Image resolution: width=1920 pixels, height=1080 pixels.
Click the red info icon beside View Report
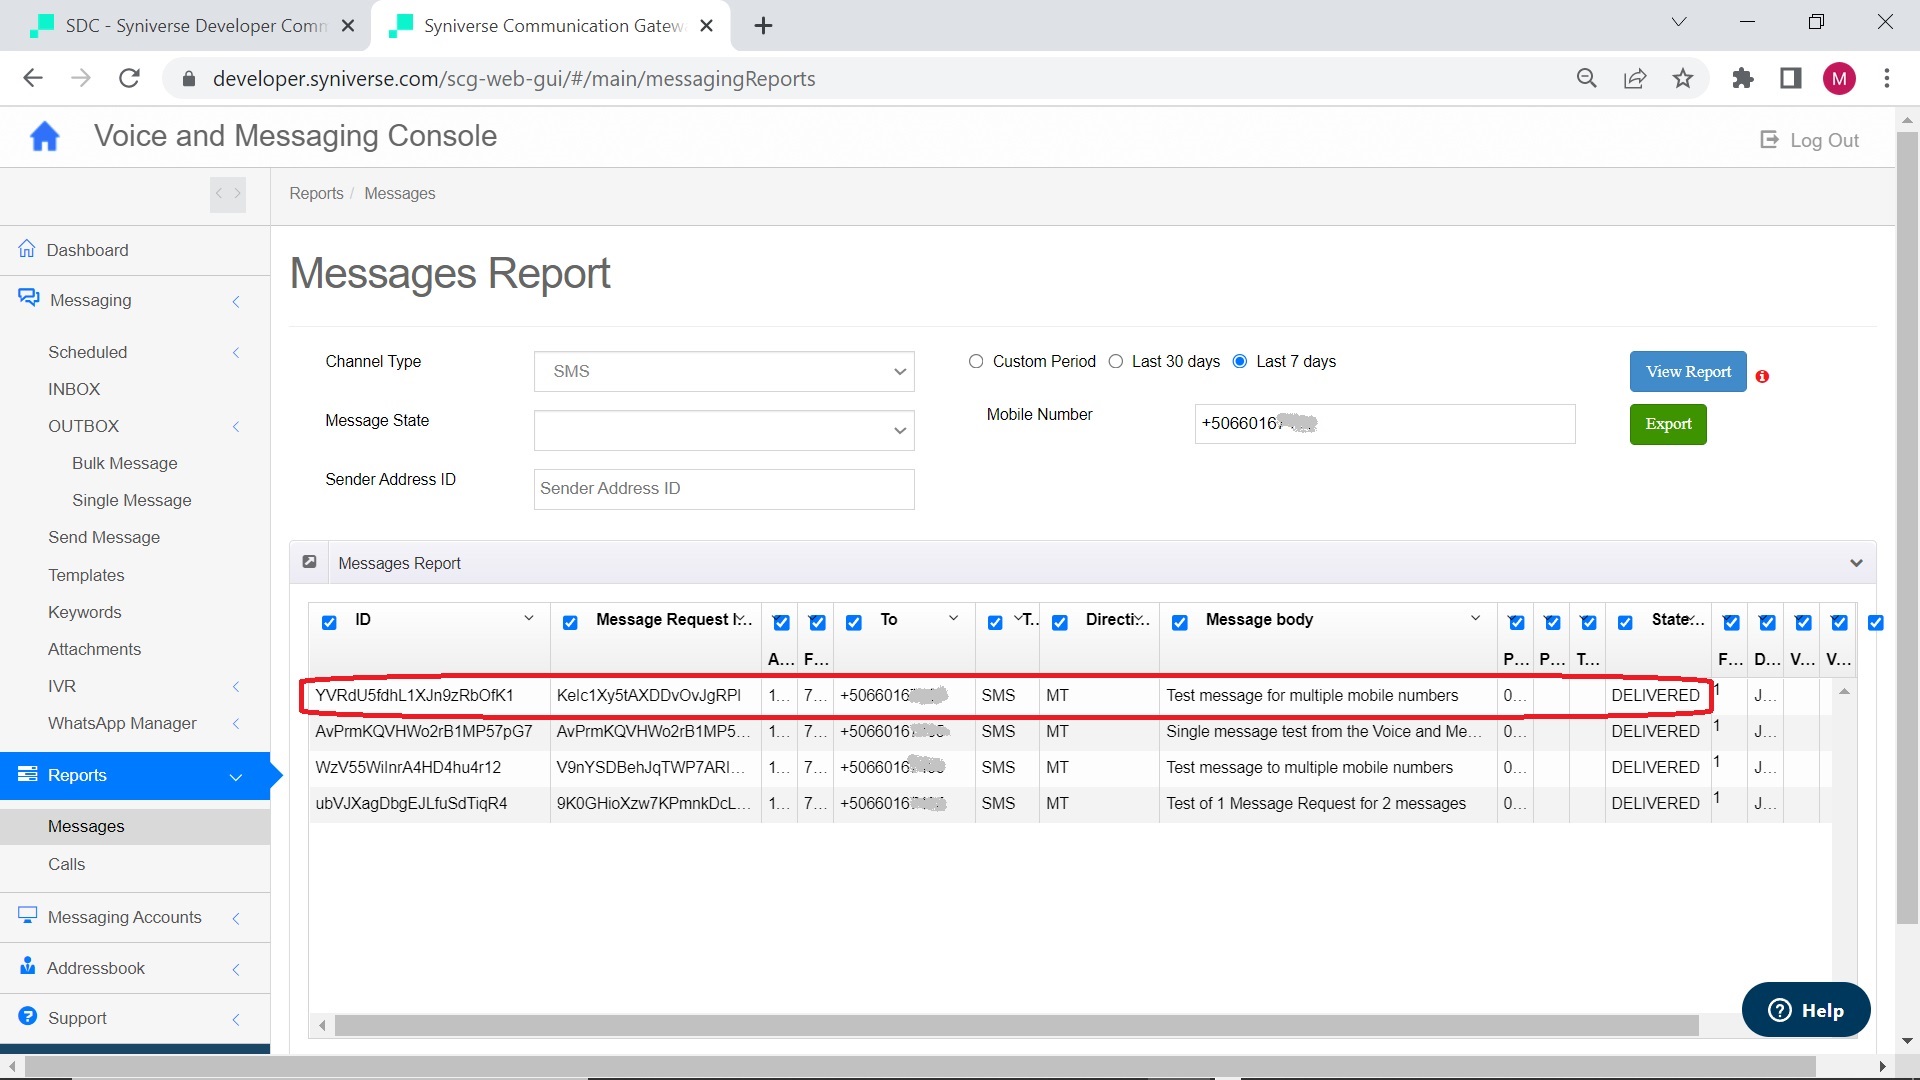(1762, 376)
